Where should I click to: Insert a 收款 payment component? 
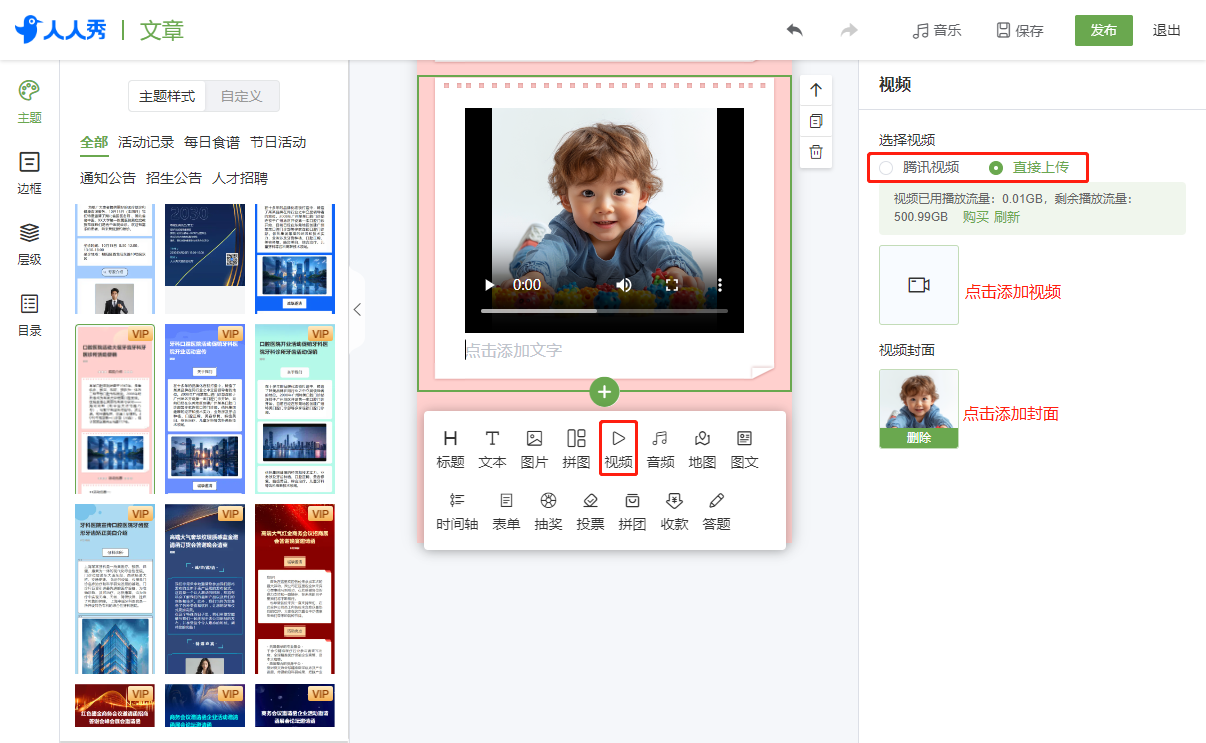[675, 511]
